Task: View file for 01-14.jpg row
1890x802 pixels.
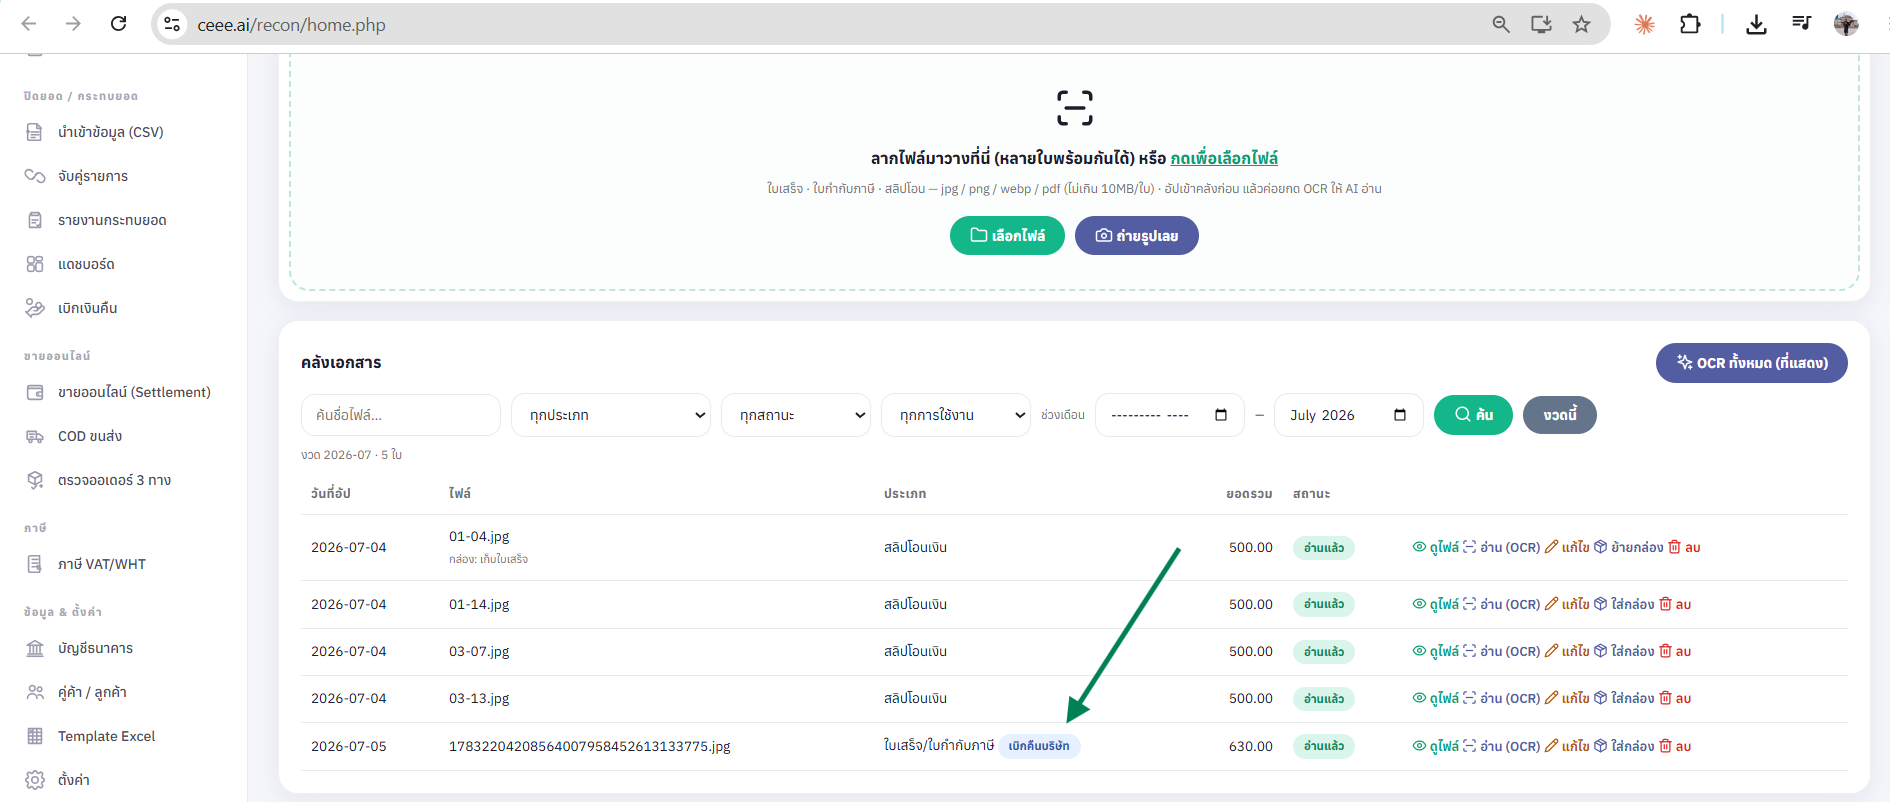Action: 1435,604
